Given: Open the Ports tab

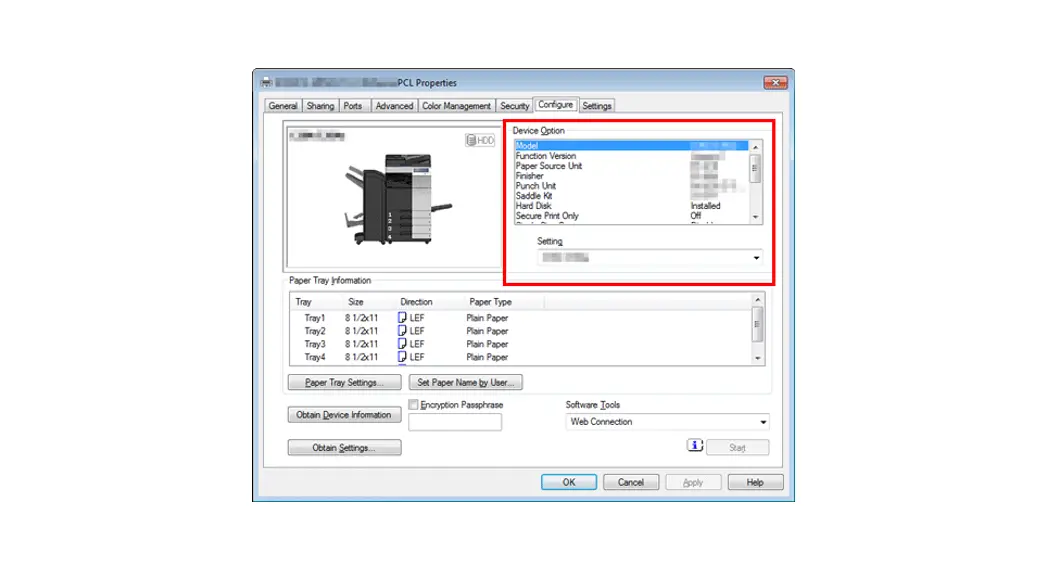Looking at the screenshot, I should coord(353,106).
